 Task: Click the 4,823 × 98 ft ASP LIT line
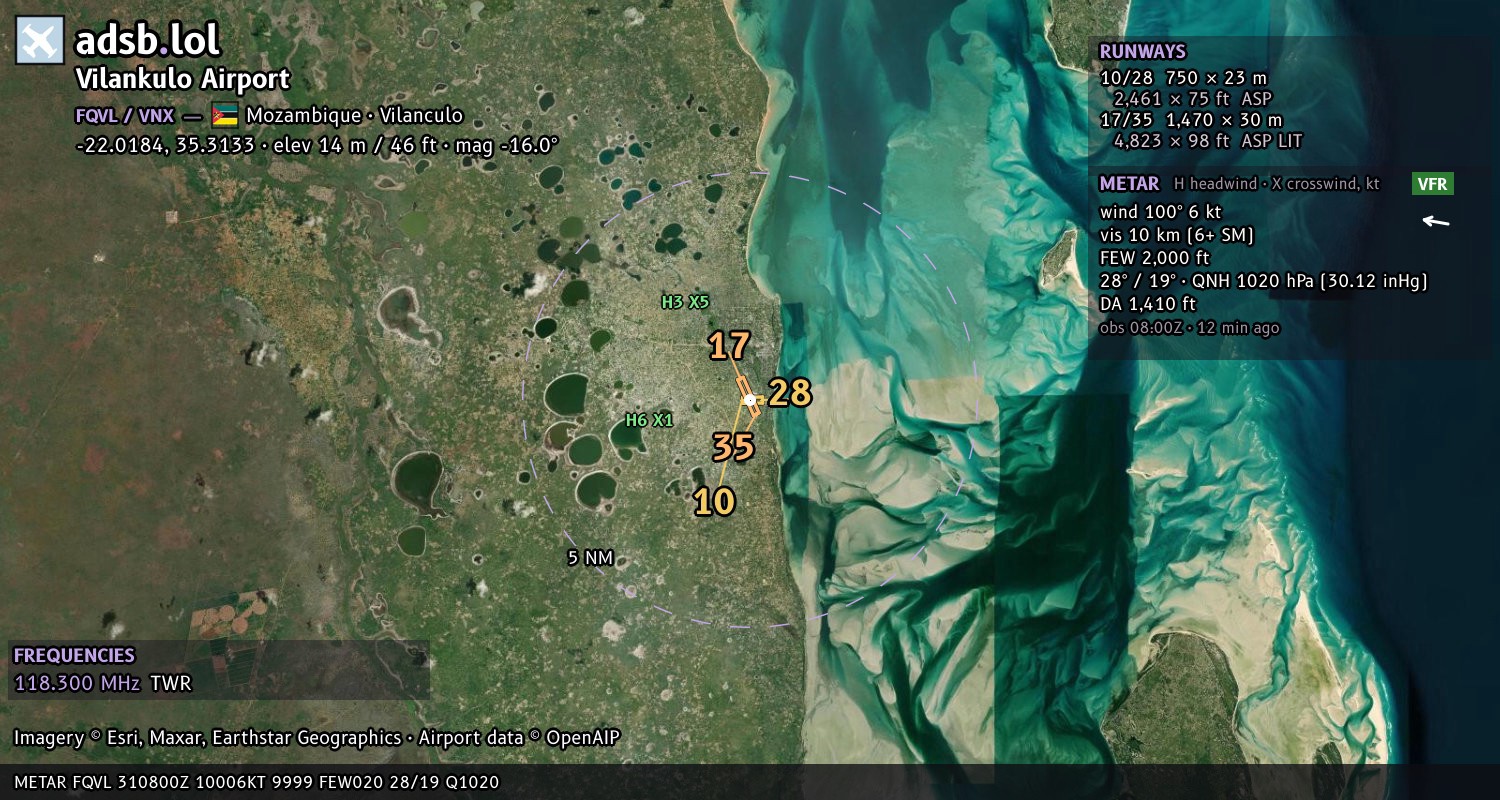(x=1208, y=141)
